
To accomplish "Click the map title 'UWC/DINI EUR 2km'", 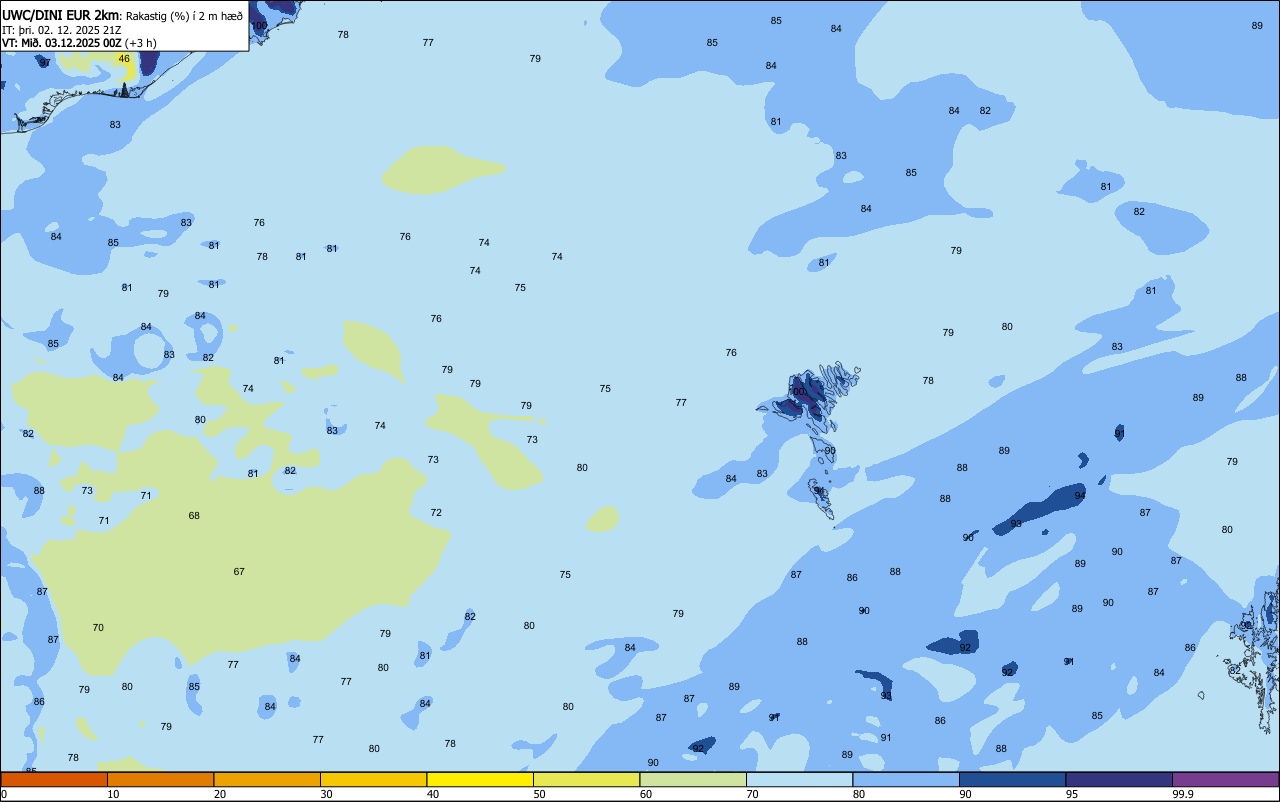I will (60, 14).
